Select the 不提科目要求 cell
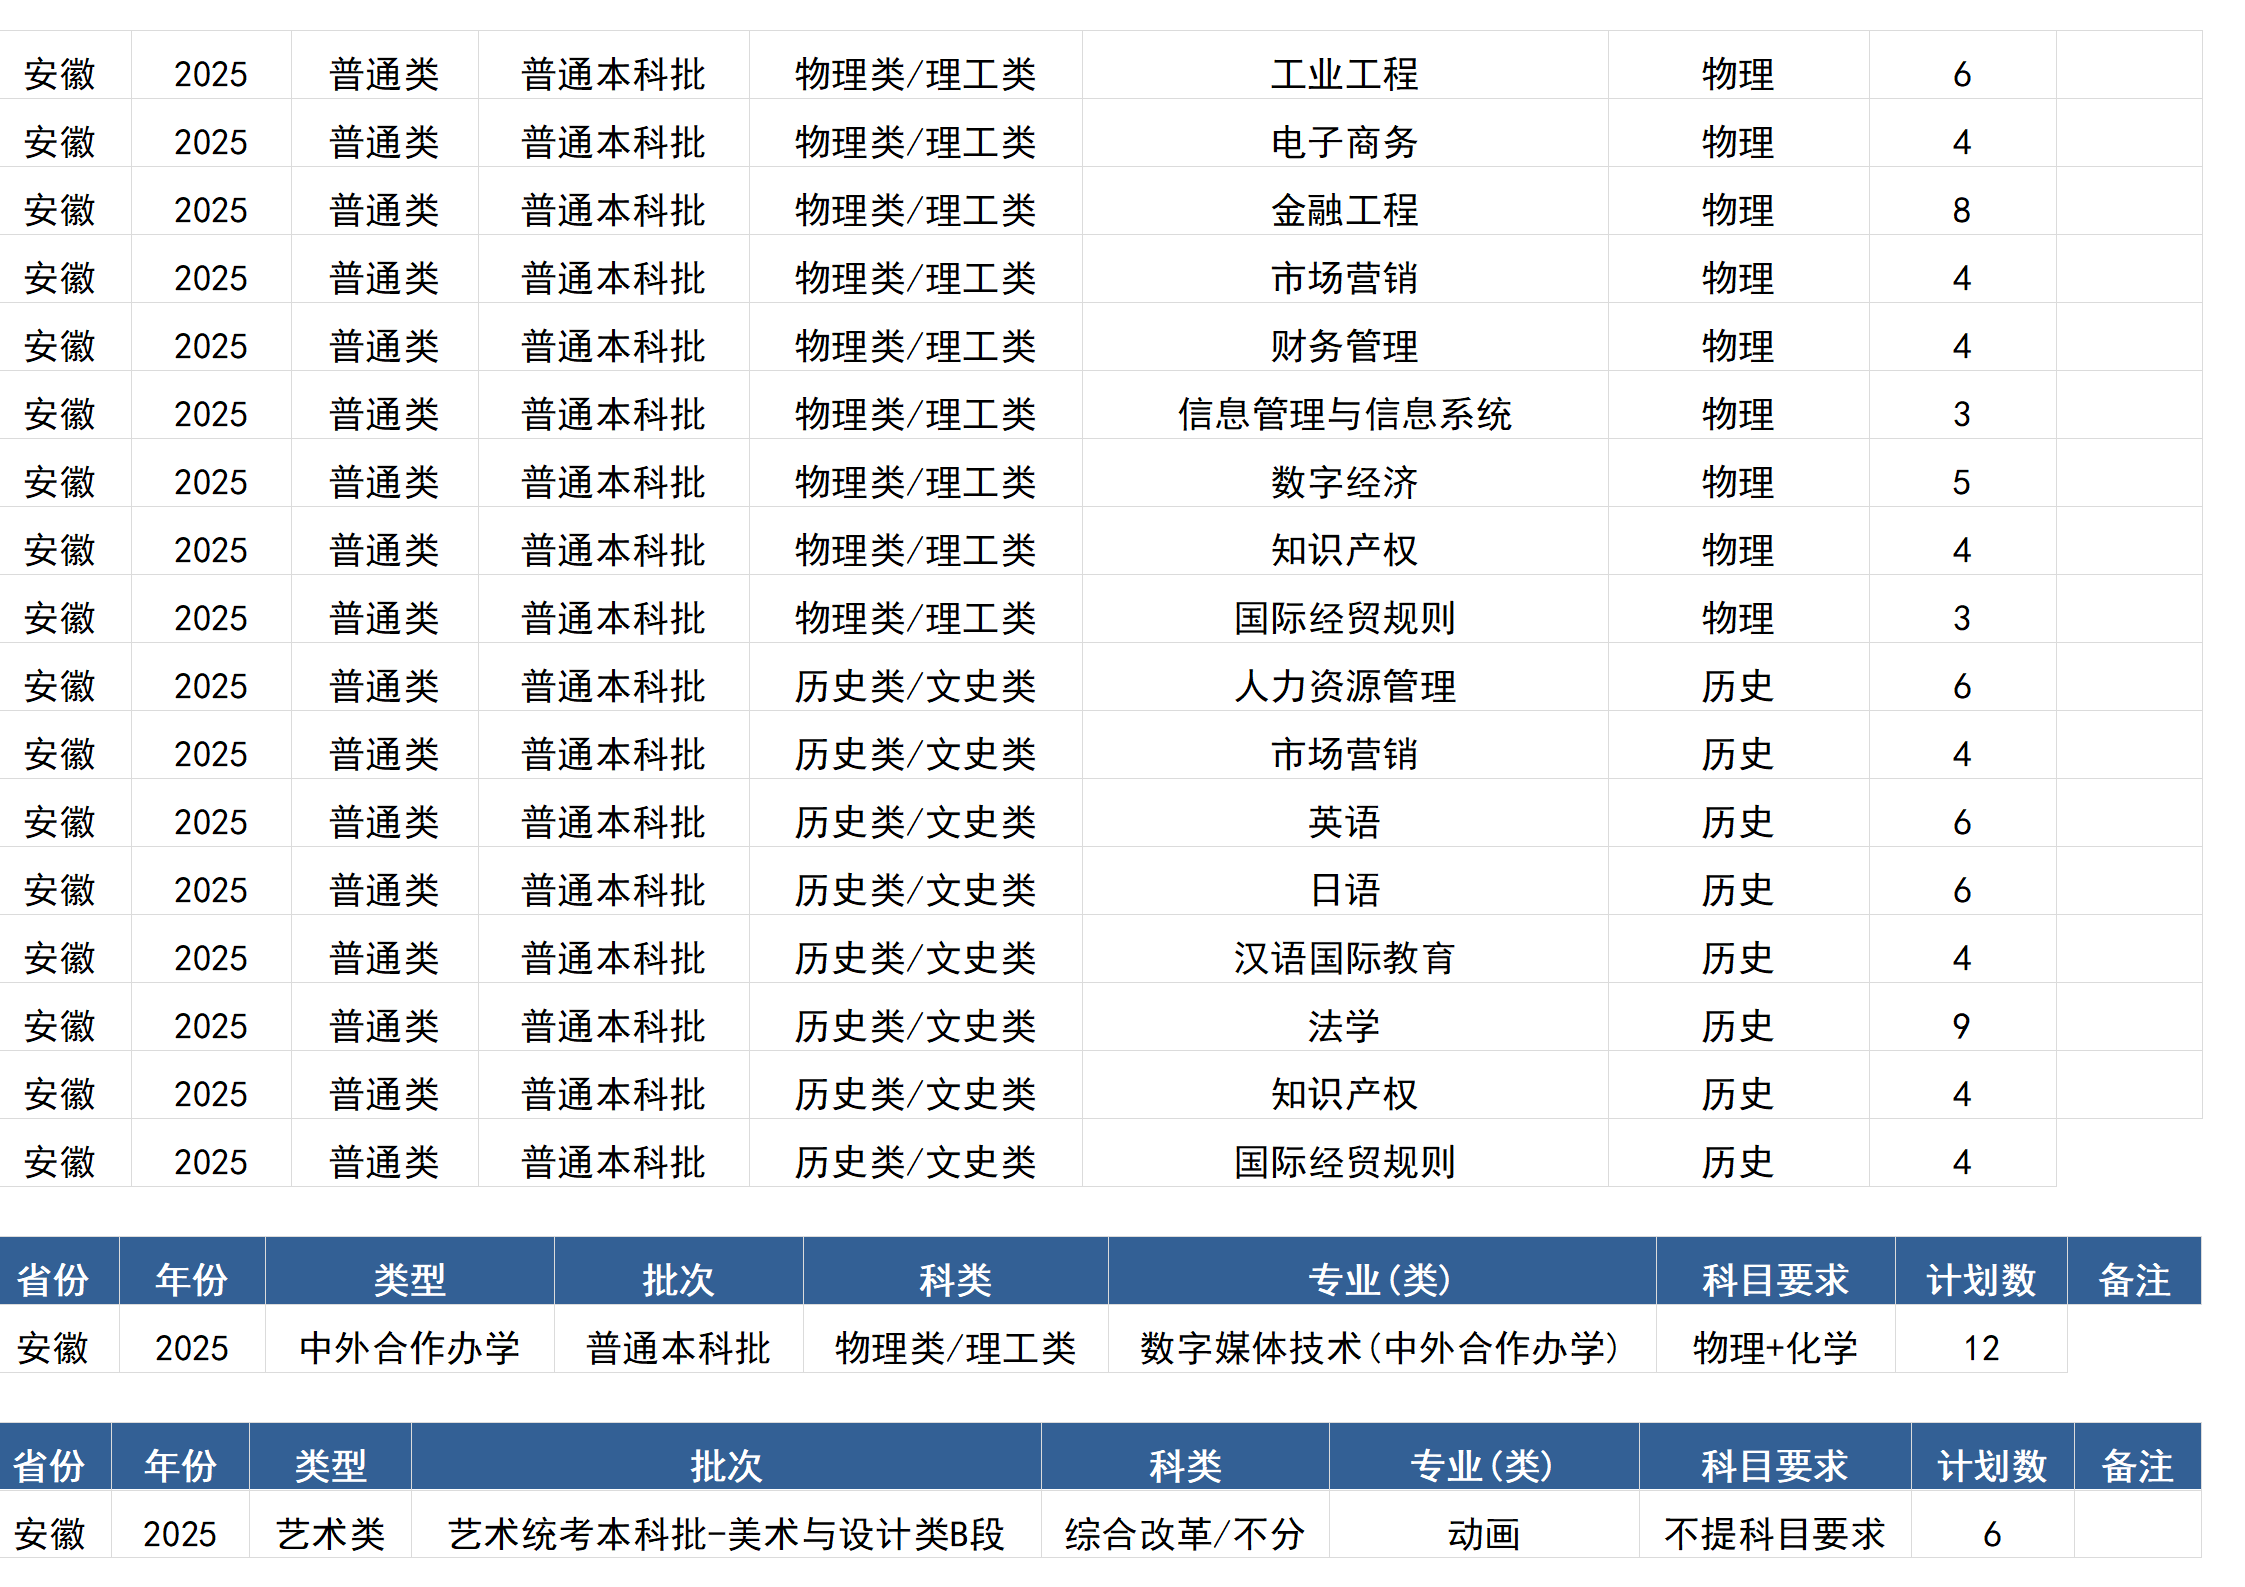This screenshot has width=2245, height=1587. click(x=1774, y=1534)
